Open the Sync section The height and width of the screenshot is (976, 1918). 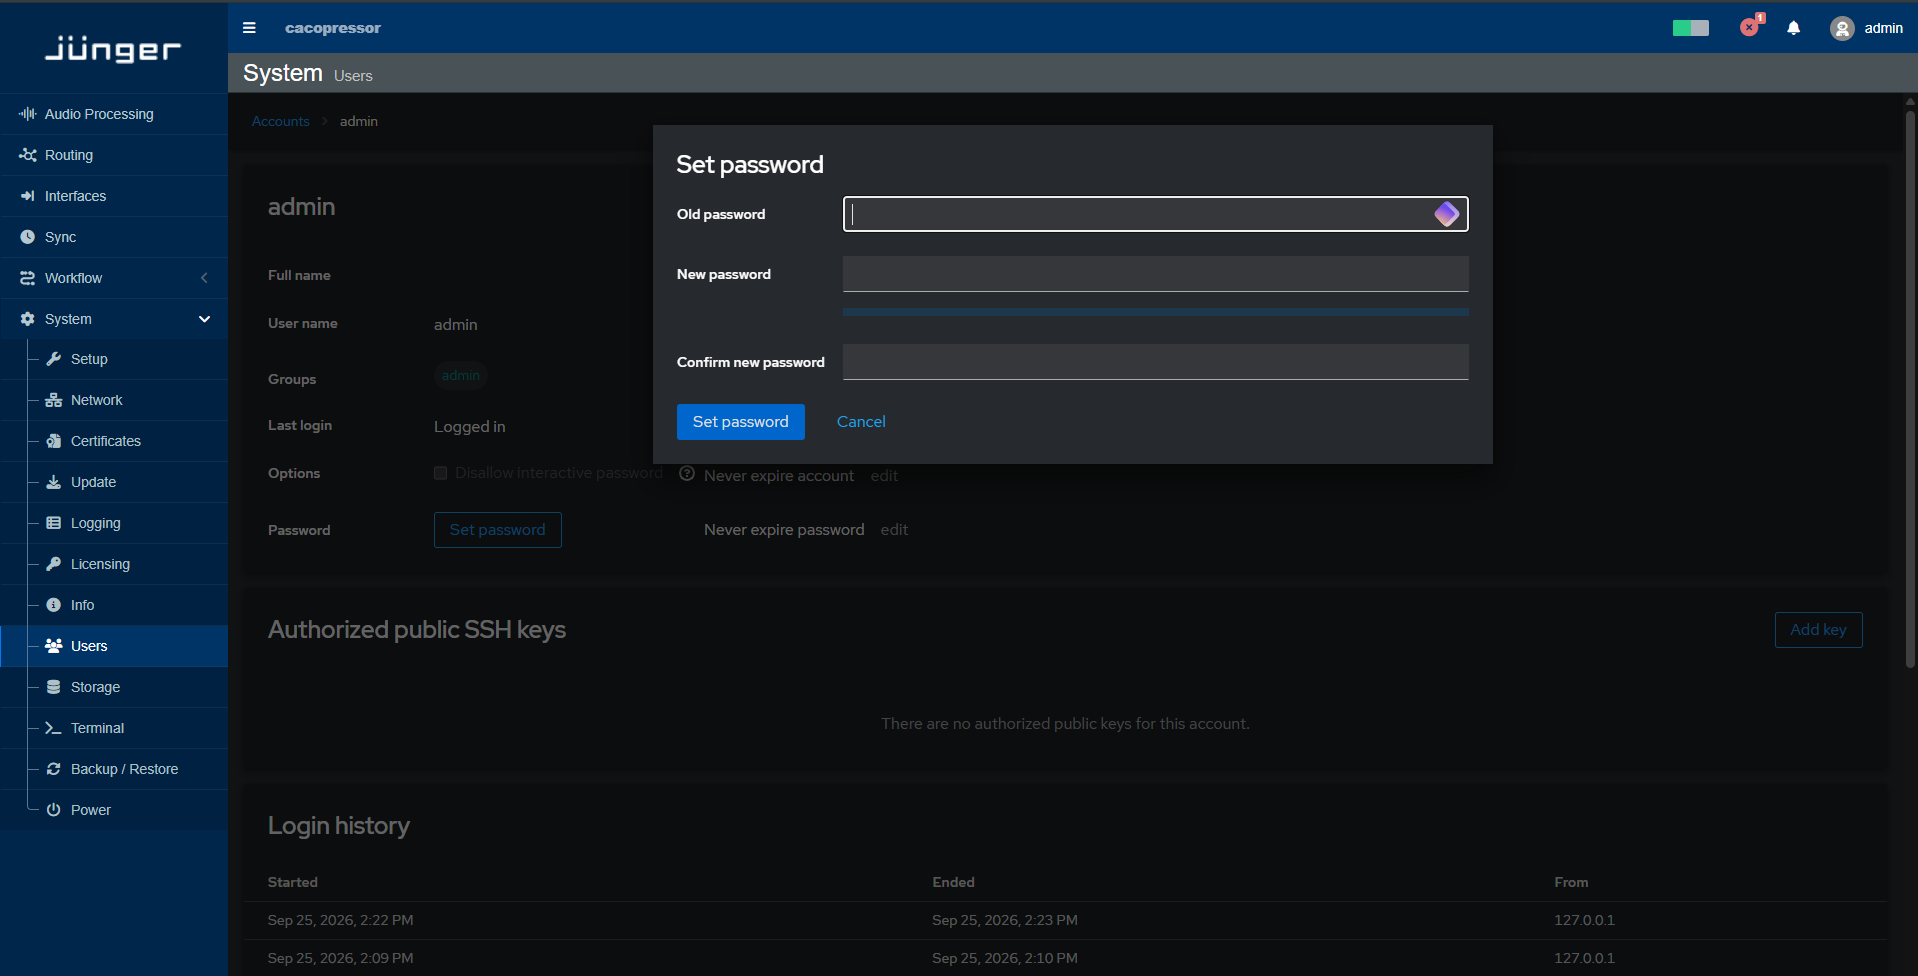tap(114, 237)
